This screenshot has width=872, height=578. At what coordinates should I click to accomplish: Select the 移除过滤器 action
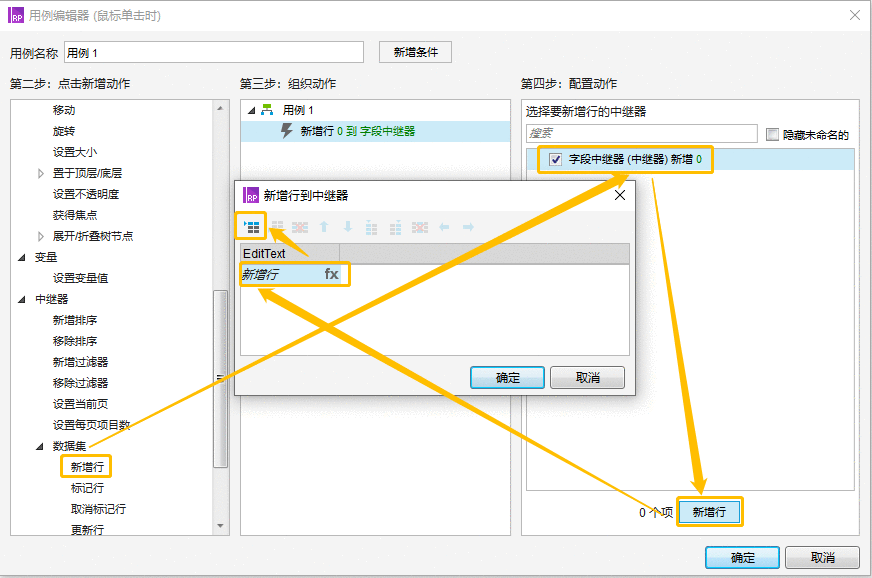[x=81, y=383]
